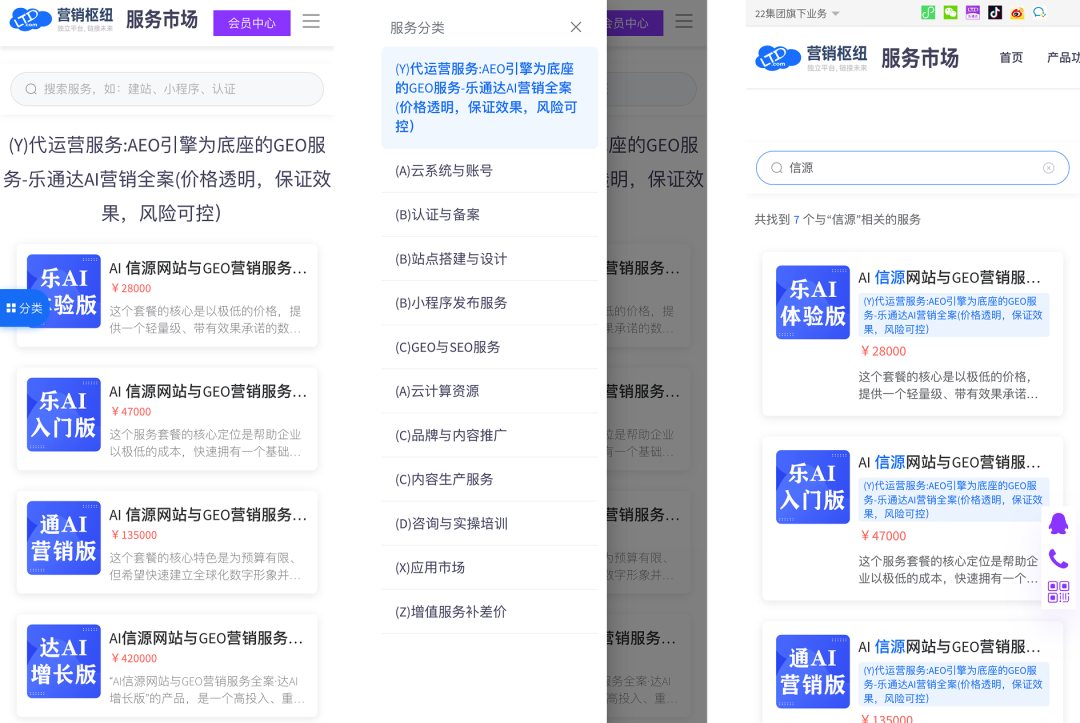The height and width of the screenshot is (723, 1080).
Task: Open the blue chat bubble icon in top bar
Action: pyautogui.click(x=1039, y=12)
